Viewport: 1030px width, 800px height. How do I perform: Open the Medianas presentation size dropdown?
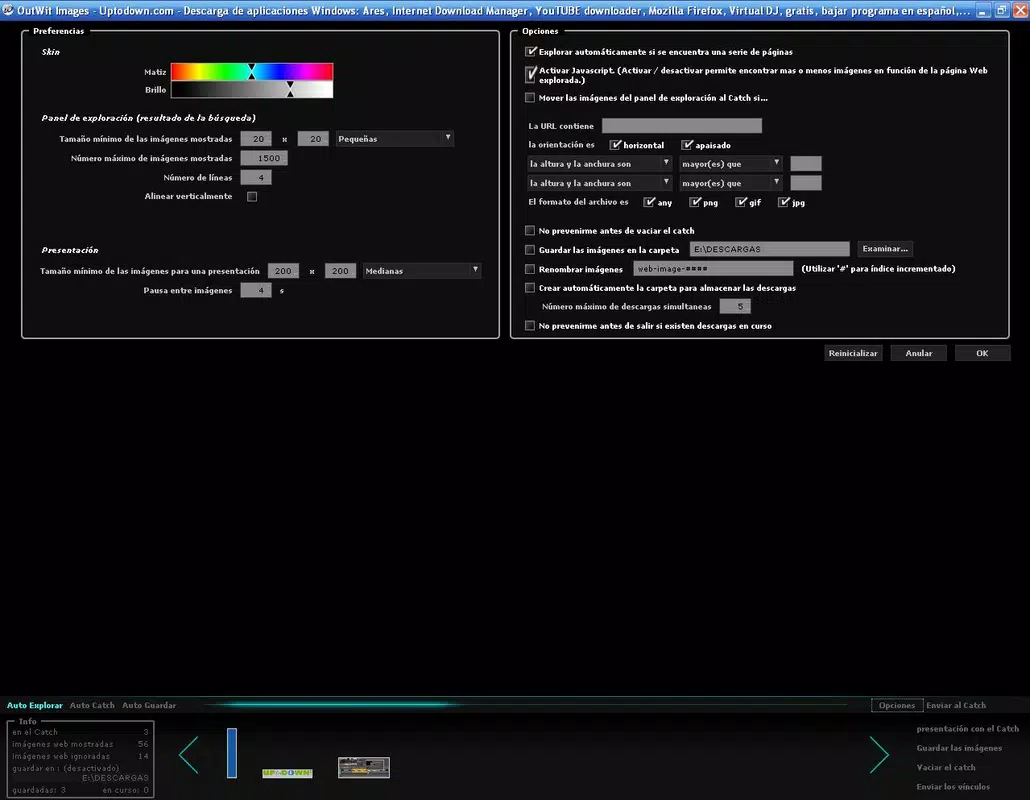click(x=422, y=271)
